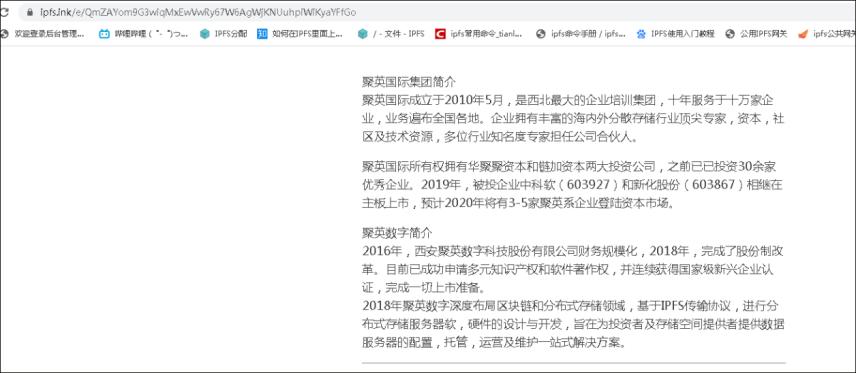Click the line starting 服务器的配置，托管

(x=494, y=343)
